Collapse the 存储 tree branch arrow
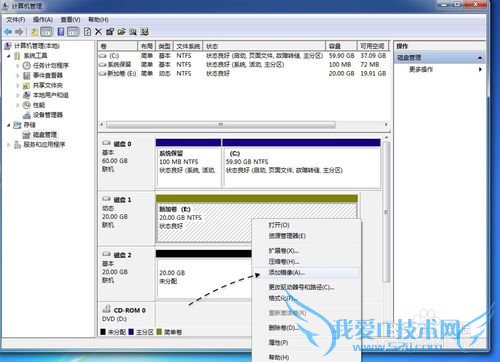Screen dimensions: 500x362 pos(9,125)
